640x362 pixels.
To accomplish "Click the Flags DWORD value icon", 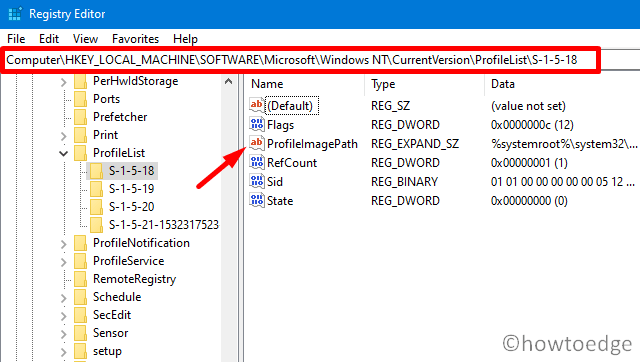I will pyautogui.click(x=257, y=124).
